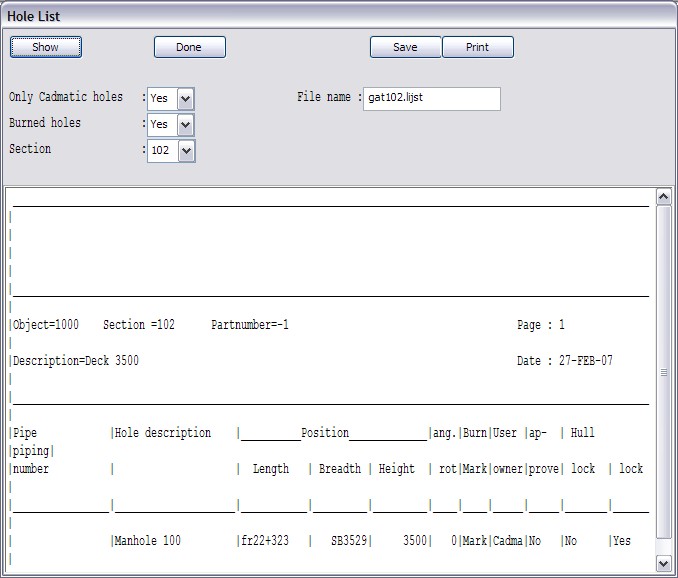Click the Show button

(45, 47)
